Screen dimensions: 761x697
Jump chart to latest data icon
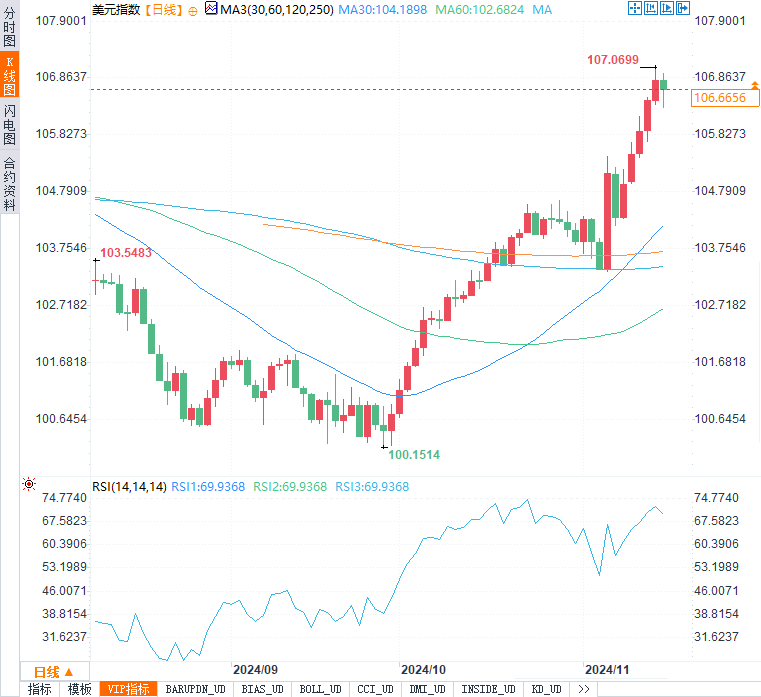point(667,8)
